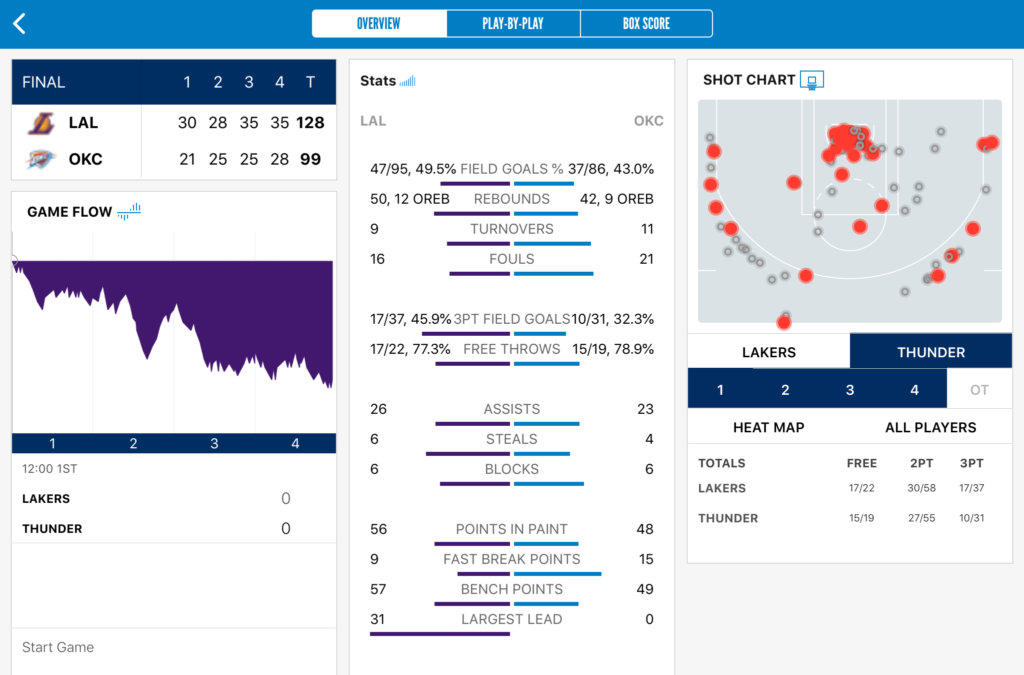Screen dimensions: 1024x675
Task: Show Thunder shots in shot chart
Action: pos(930,352)
